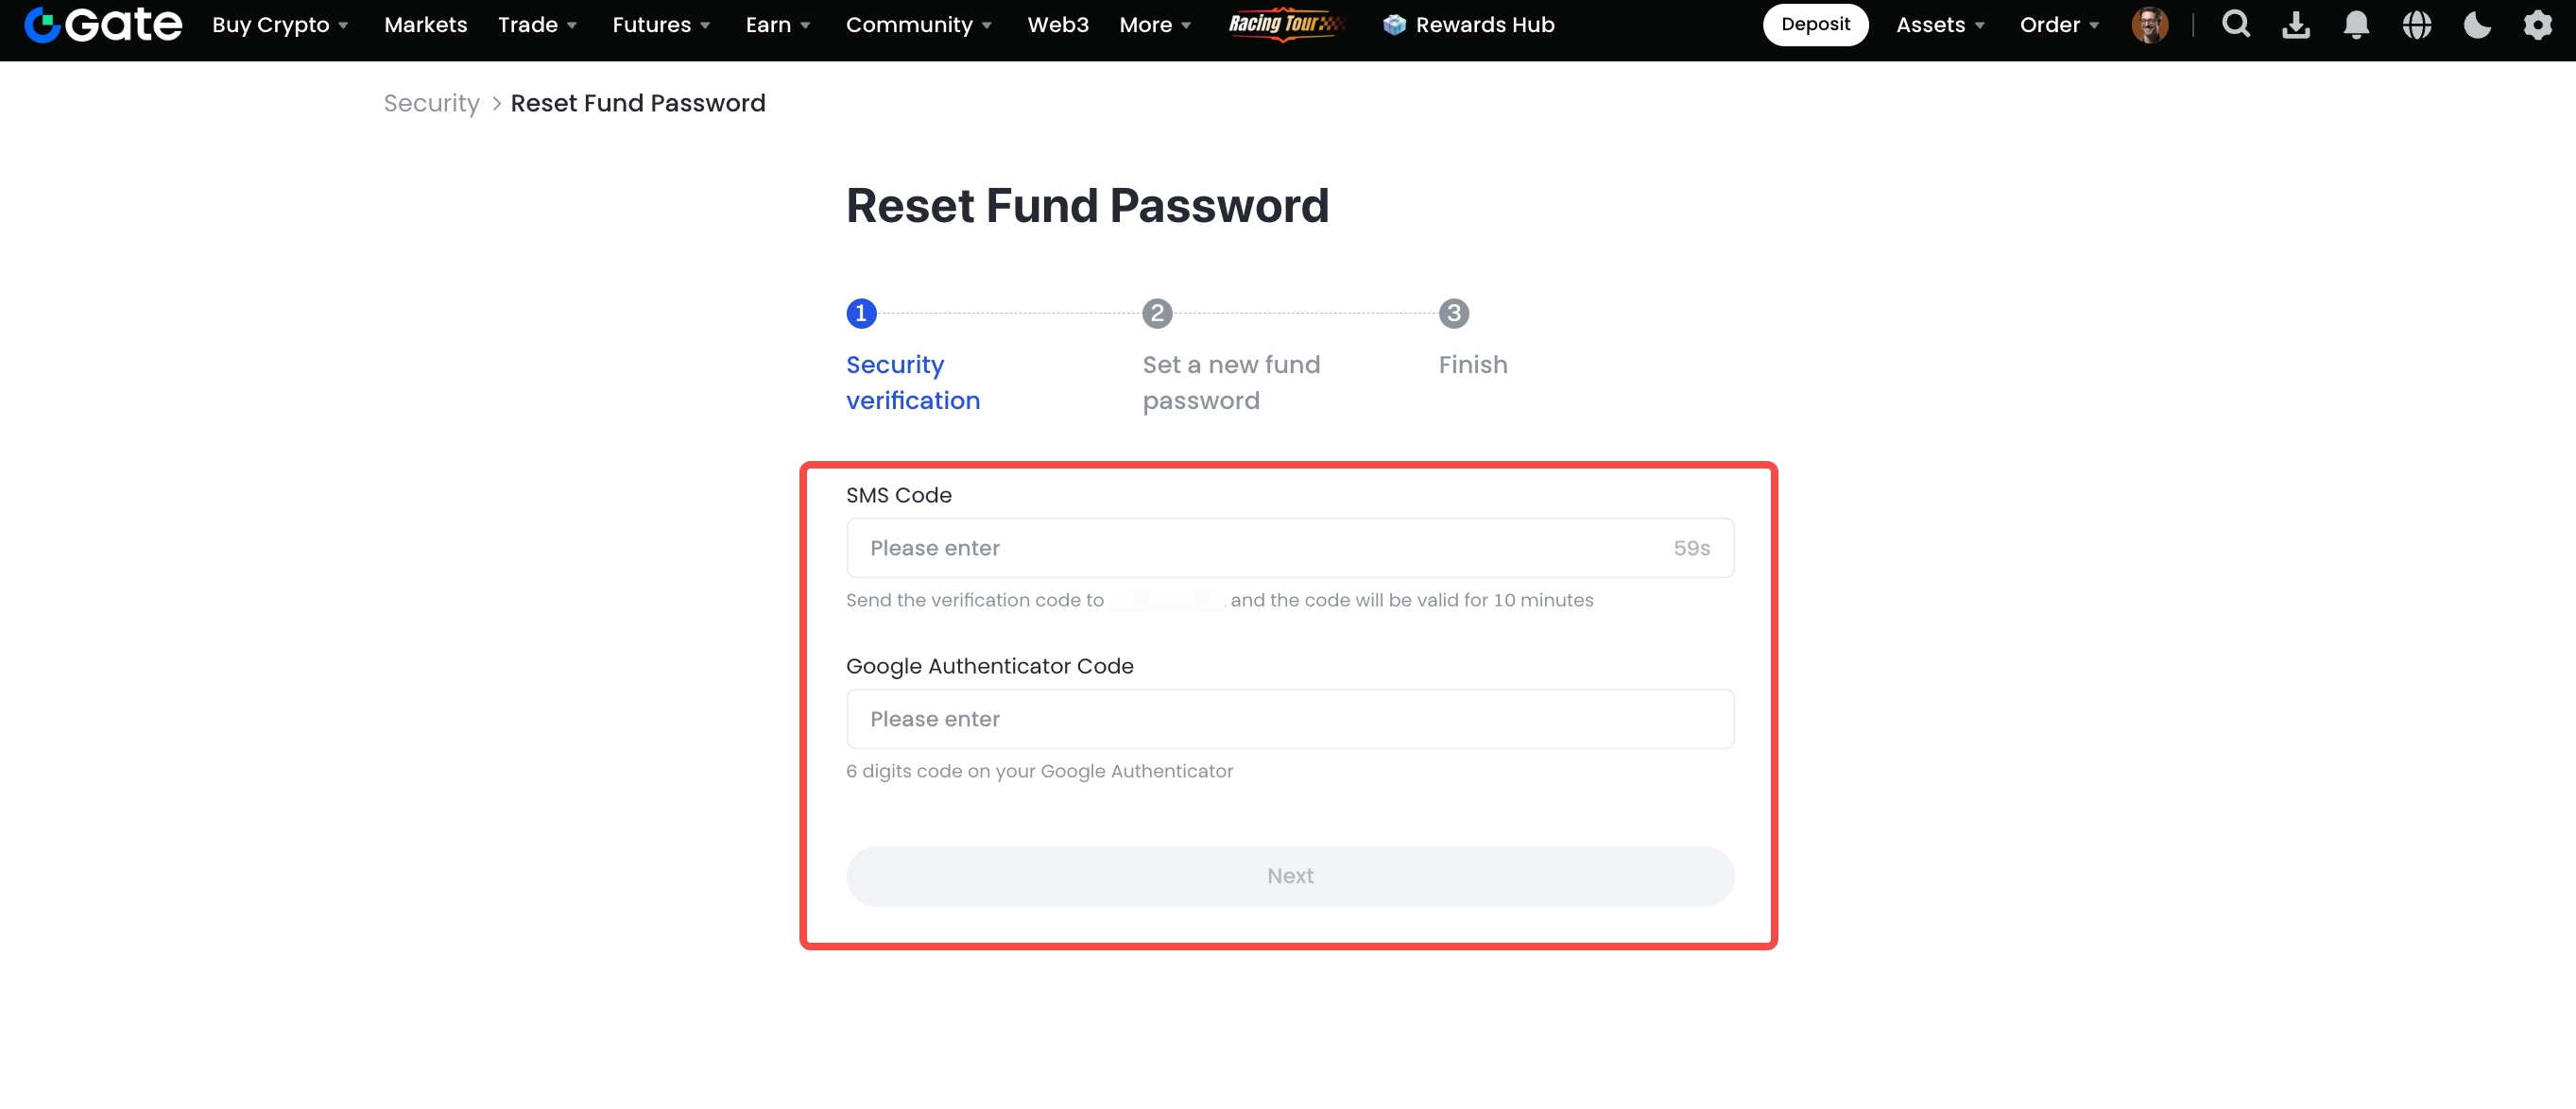Open the search magnifier icon

pos(2235,25)
